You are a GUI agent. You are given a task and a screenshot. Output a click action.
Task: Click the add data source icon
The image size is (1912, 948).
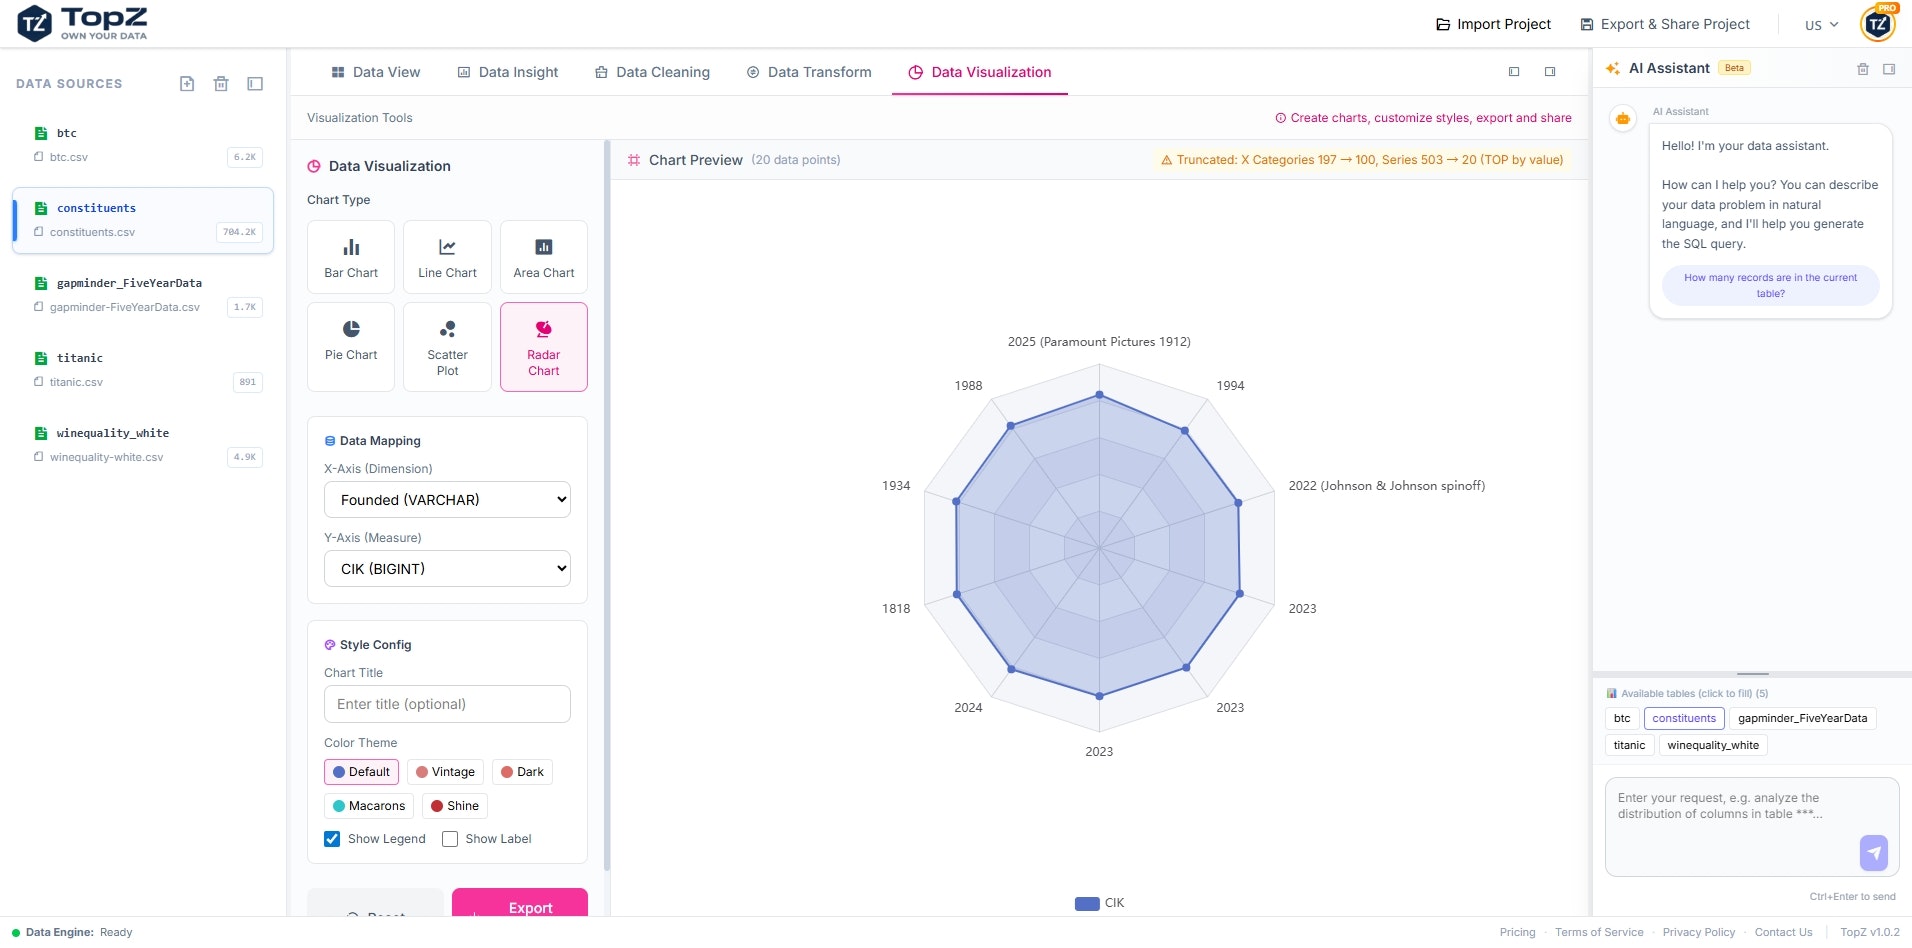[187, 84]
